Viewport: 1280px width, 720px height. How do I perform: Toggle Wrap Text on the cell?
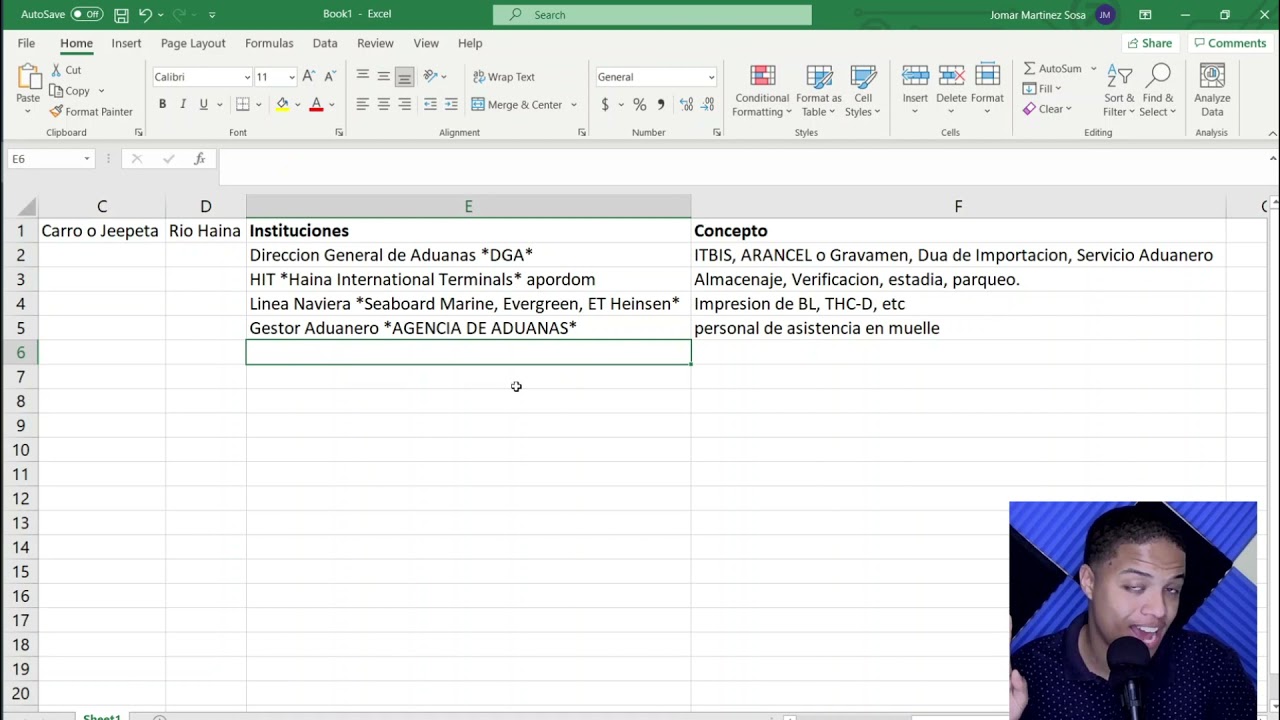(x=504, y=77)
